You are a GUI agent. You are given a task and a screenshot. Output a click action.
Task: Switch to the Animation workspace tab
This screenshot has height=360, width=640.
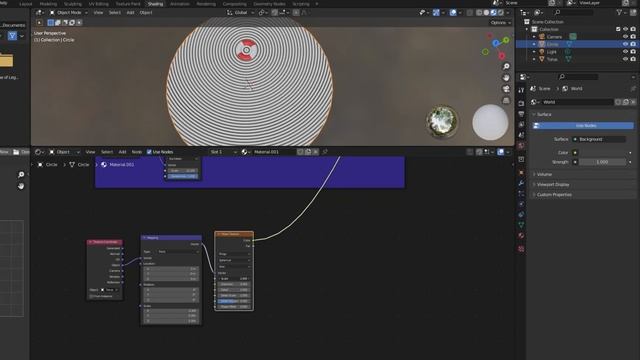(x=180, y=4)
